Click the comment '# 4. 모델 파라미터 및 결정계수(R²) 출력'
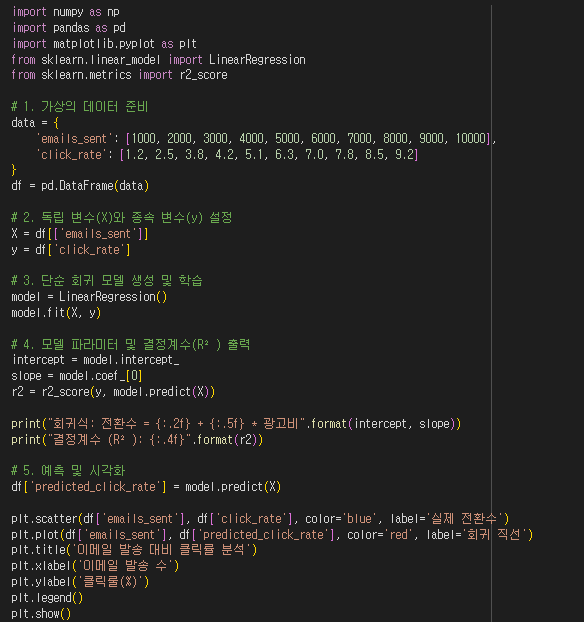This screenshot has width=584, height=622. click(x=131, y=344)
